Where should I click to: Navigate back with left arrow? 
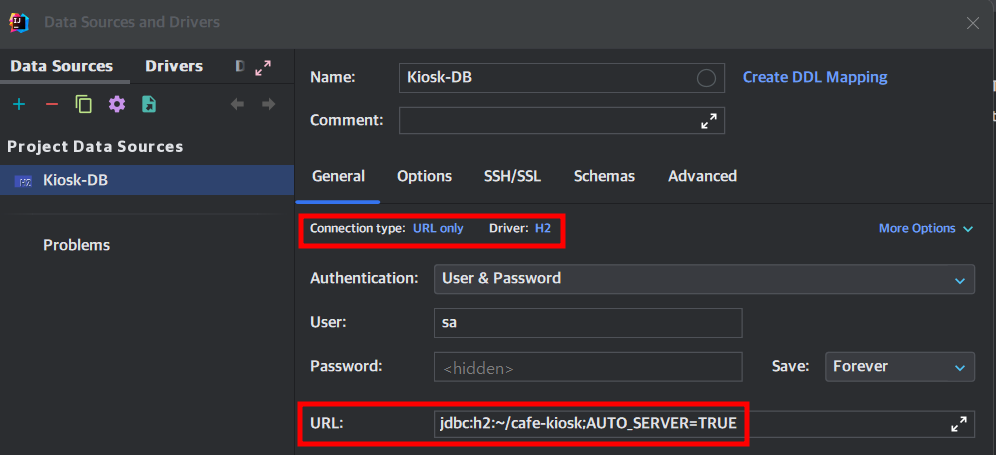pyautogui.click(x=237, y=104)
